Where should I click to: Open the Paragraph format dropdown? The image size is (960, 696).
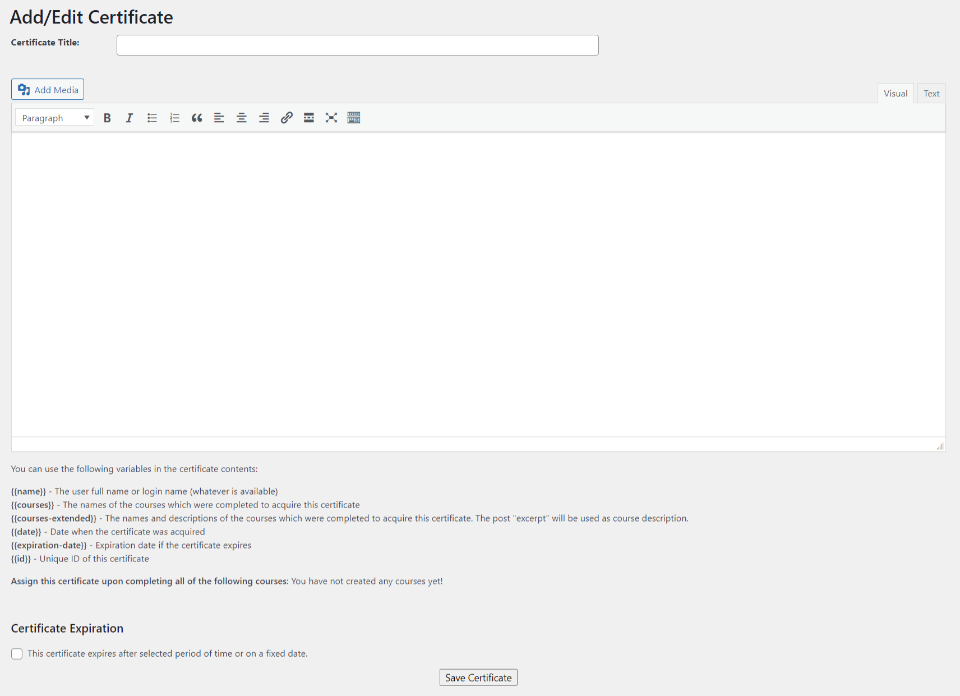click(x=56, y=118)
